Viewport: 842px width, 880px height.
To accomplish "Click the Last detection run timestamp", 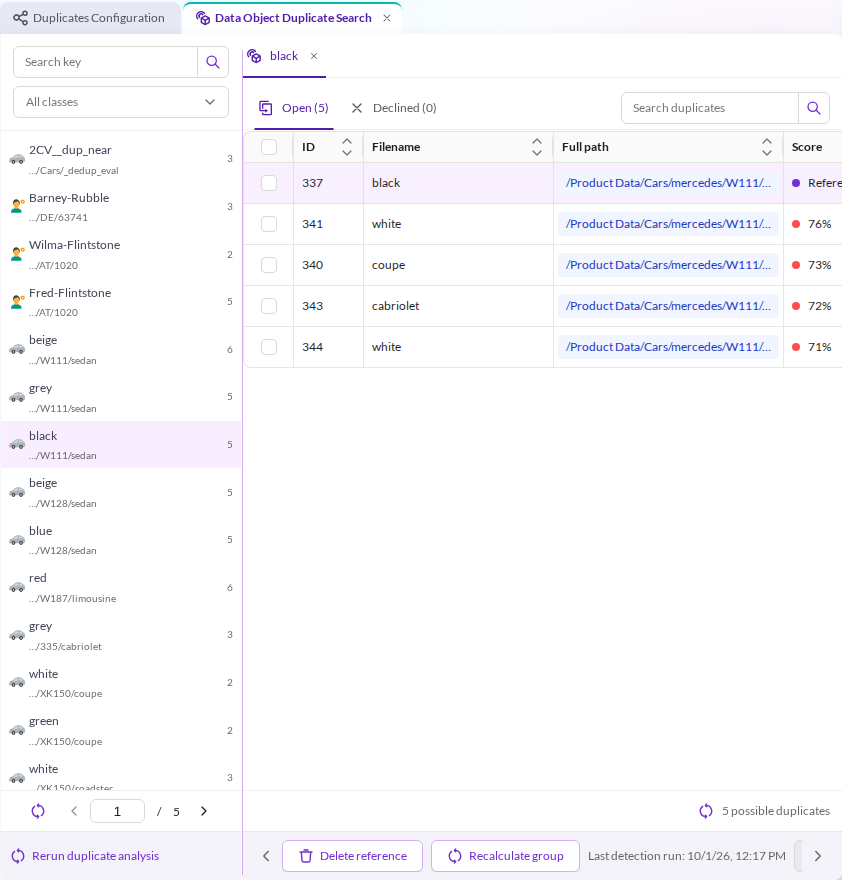I will [x=687, y=856].
